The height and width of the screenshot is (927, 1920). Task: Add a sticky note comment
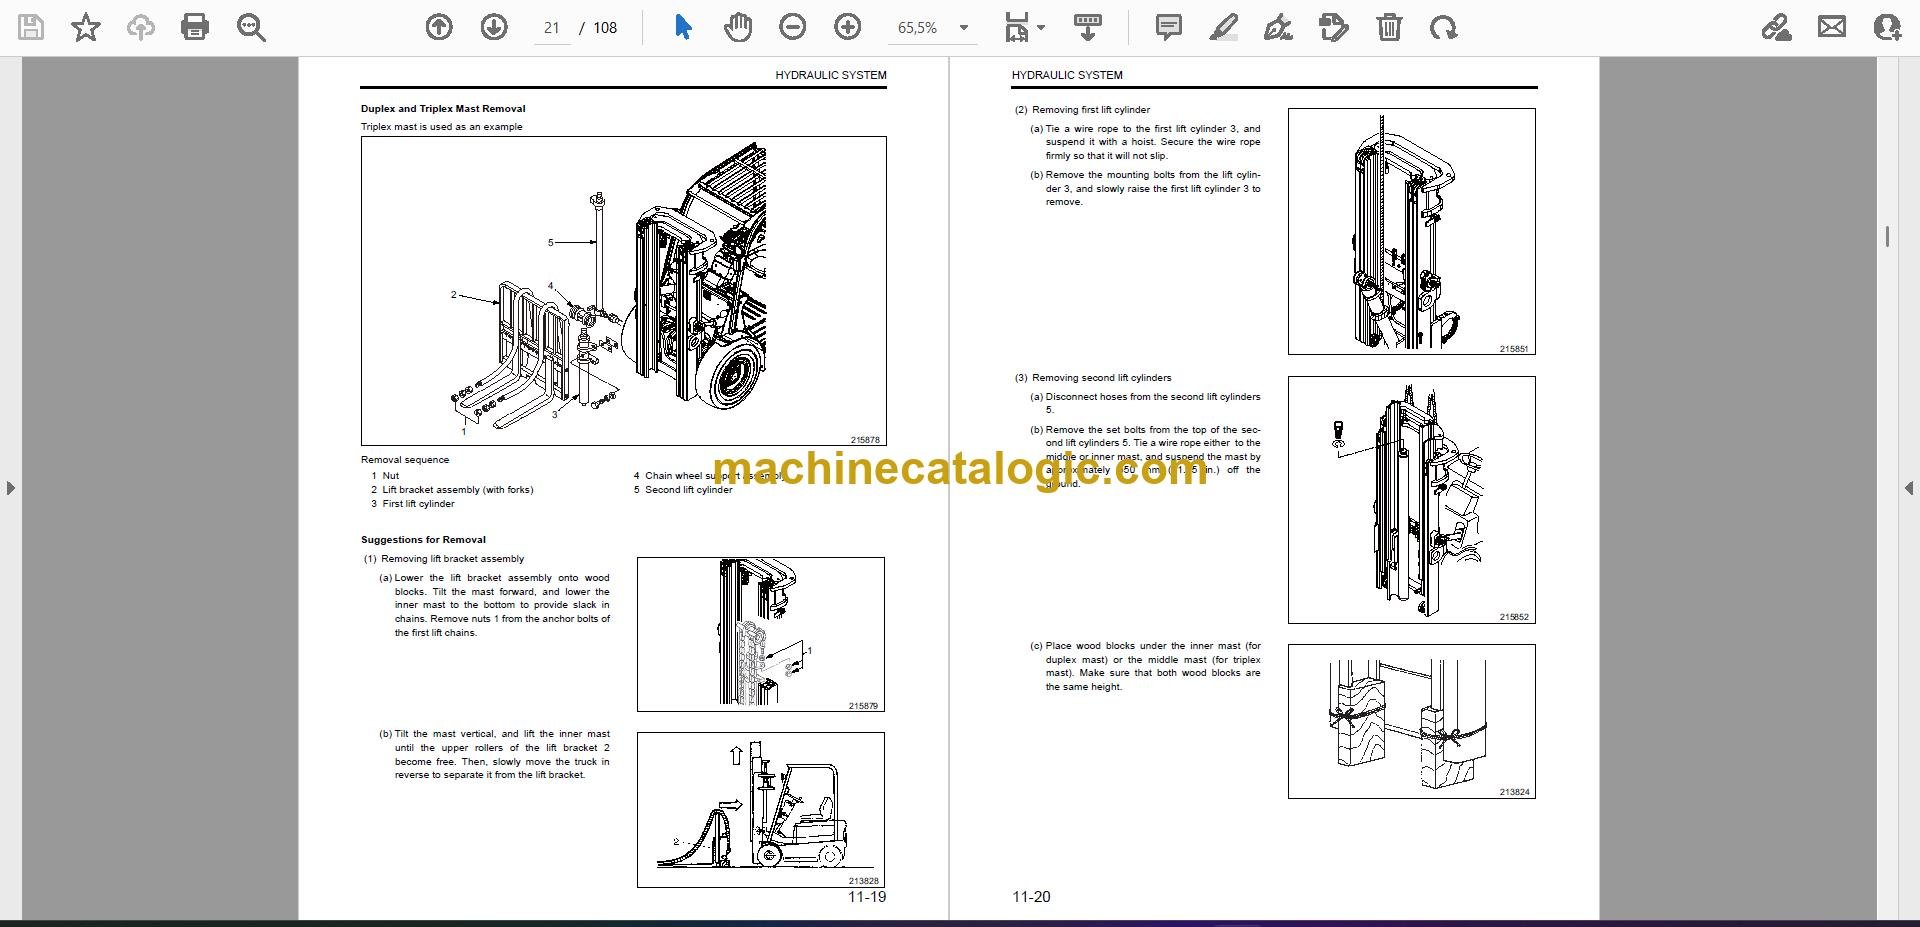click(x=1168, y=27)
